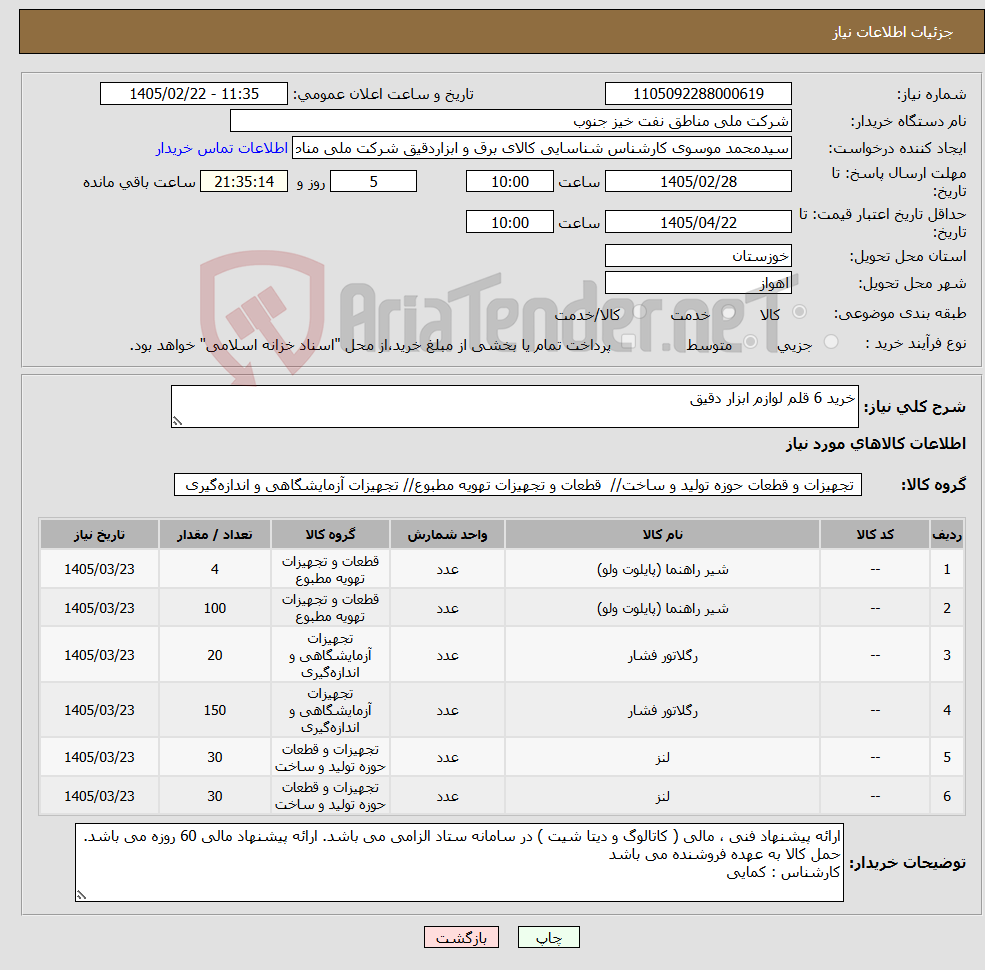The height and width of the screenshot is (970, 985).
Task: Click the تاریخ نیاز column header
Action: click(99, 534)
